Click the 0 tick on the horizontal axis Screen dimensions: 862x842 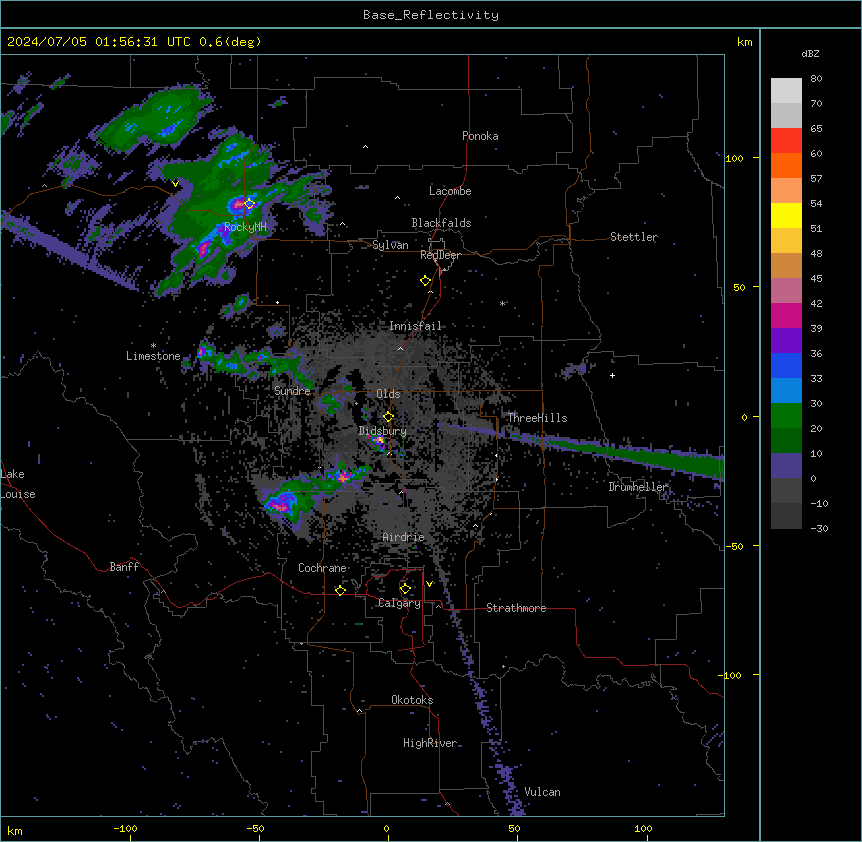click(x=386, y=828)
